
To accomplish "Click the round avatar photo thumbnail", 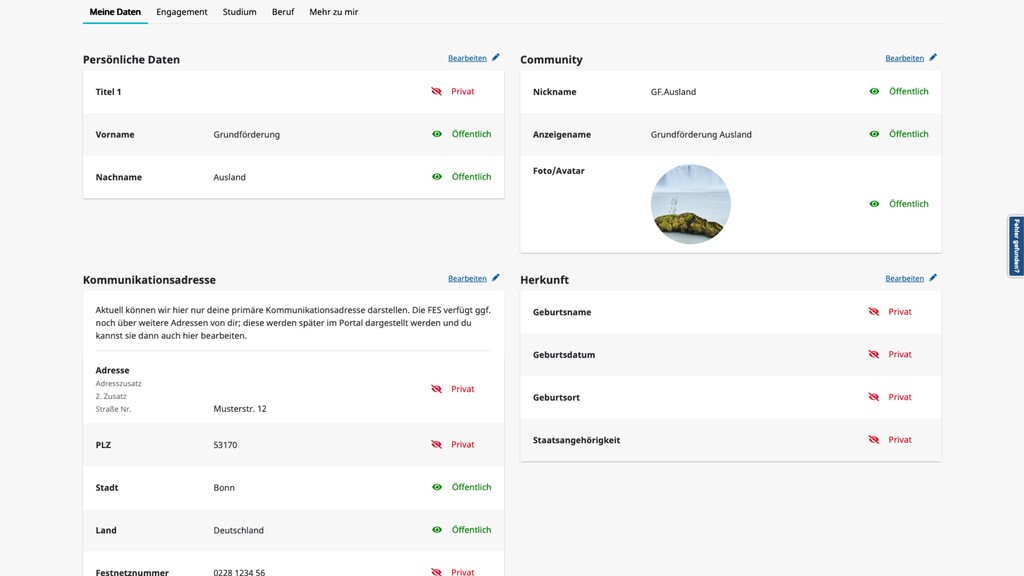I will tap(690, 204).
